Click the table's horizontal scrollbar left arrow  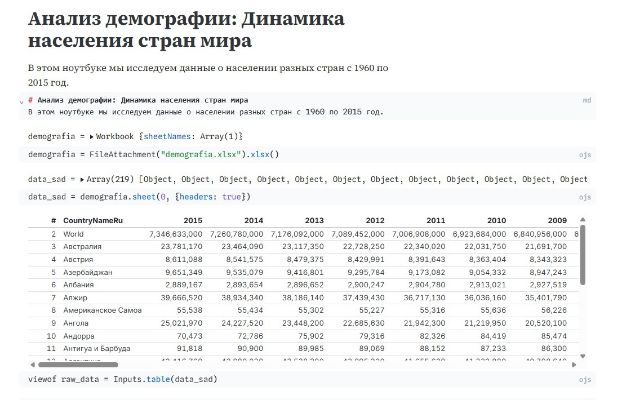33,364
